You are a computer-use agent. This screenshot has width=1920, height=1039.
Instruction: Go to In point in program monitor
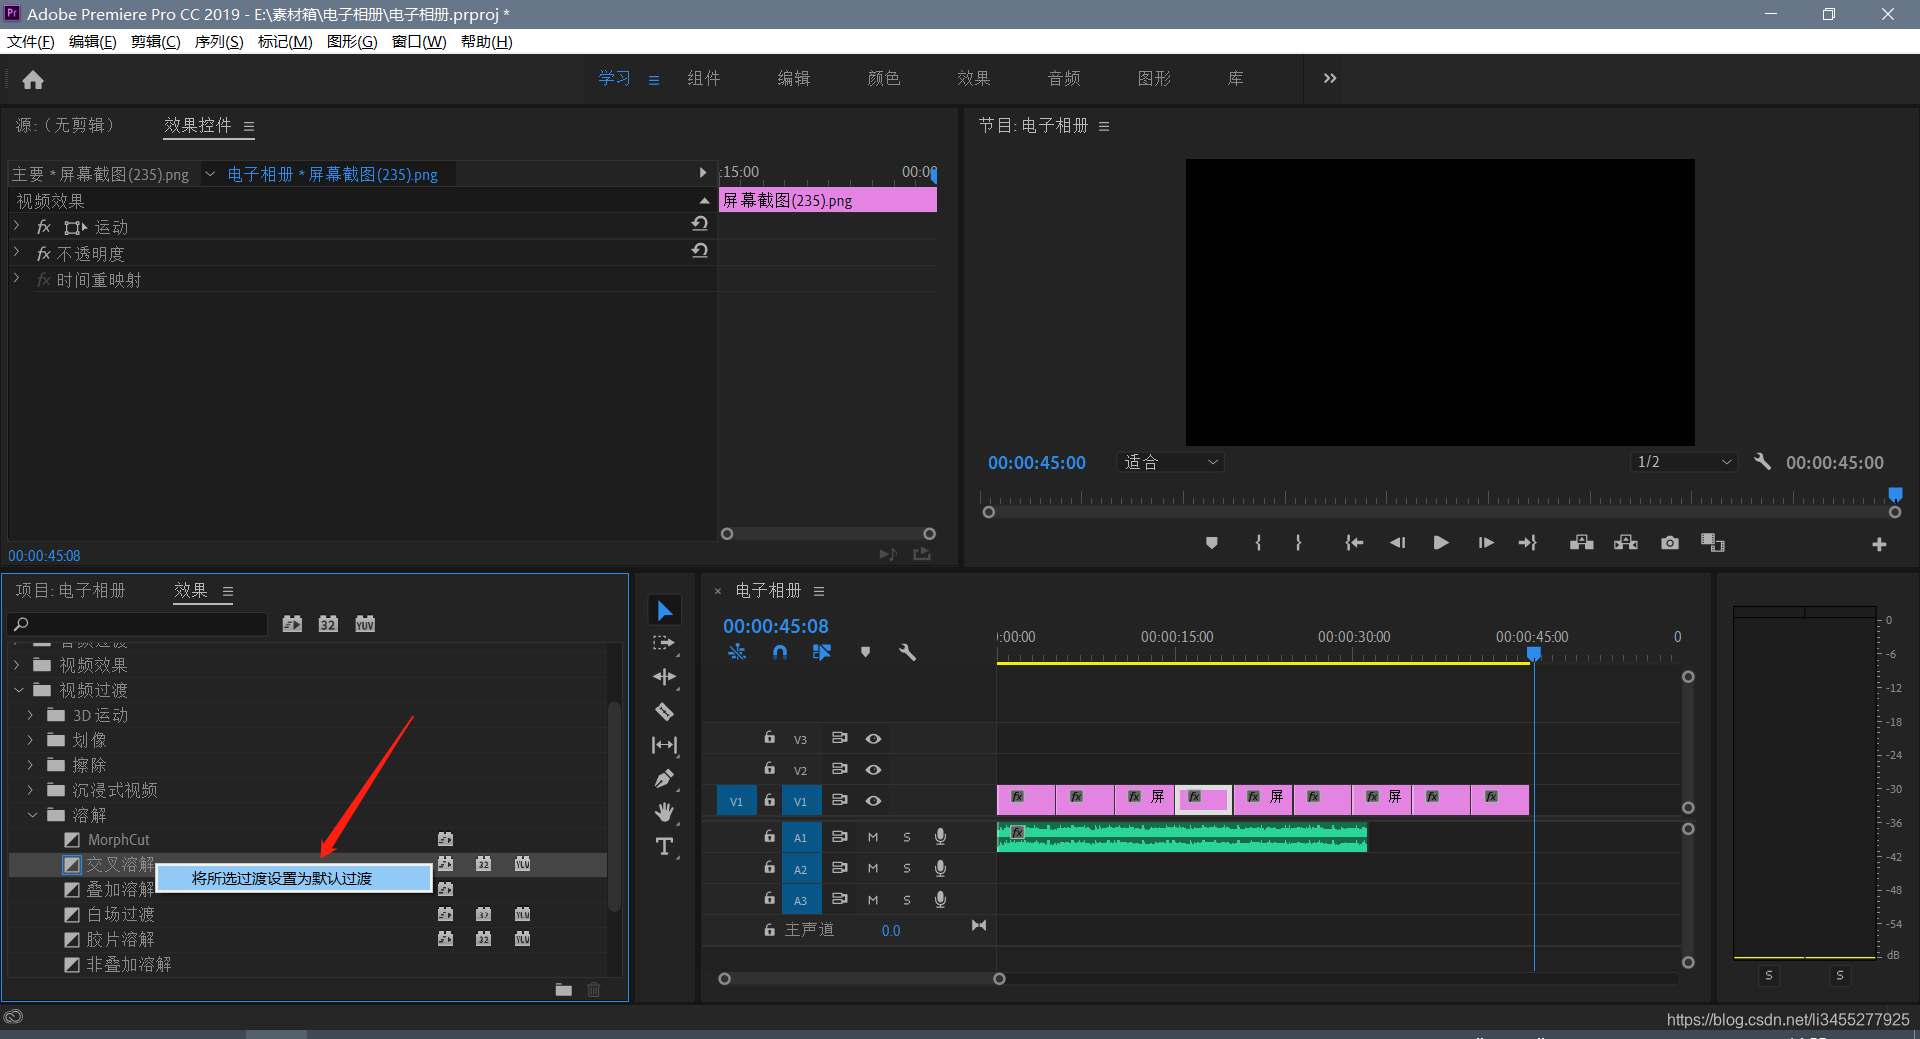(x=1354, y=543)
